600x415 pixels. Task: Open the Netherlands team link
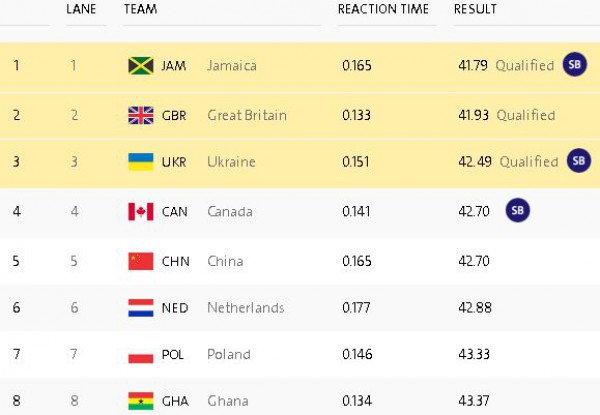pyautogui.click(x=246, y=308)
